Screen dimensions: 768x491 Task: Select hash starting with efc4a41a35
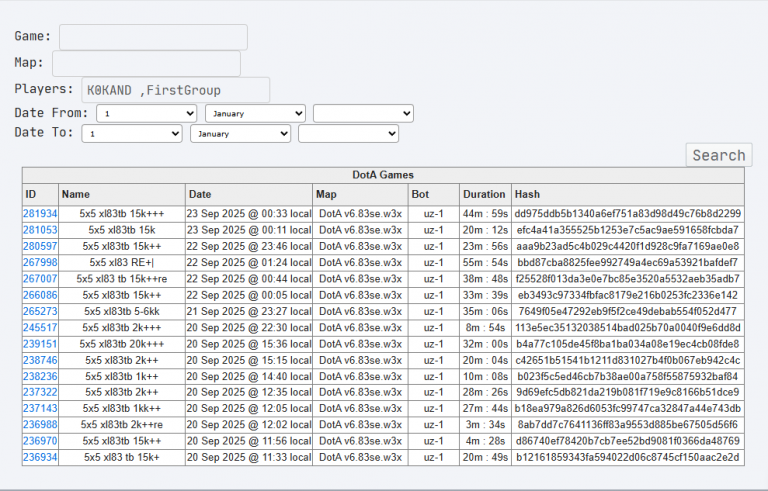click(628, 230)
